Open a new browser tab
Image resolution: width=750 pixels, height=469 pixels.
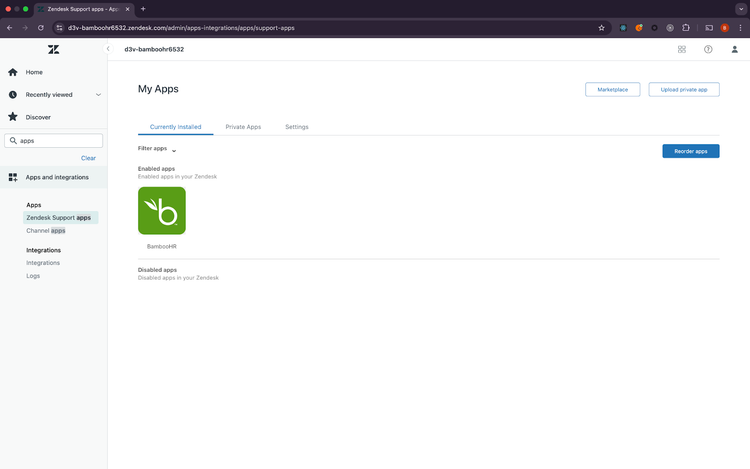pos(143,9)
